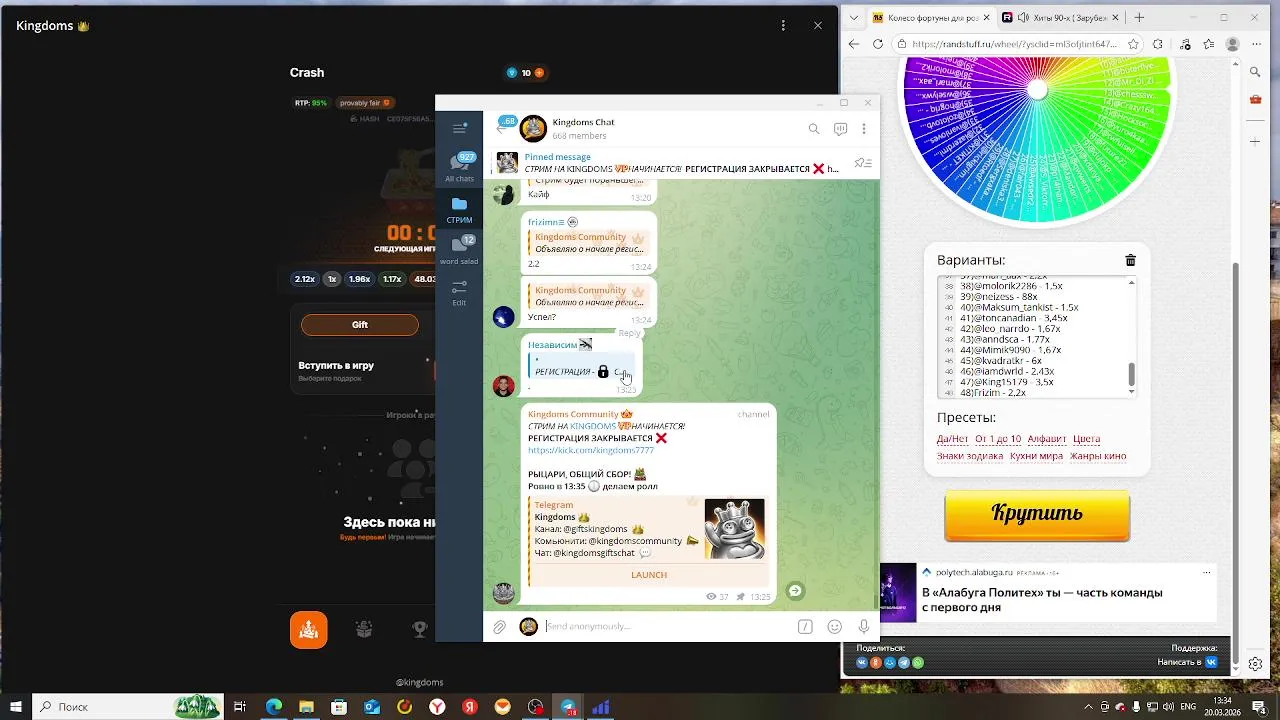Open browser sidebar search icon
The image size is (1280, 720).
(1256, 72)
